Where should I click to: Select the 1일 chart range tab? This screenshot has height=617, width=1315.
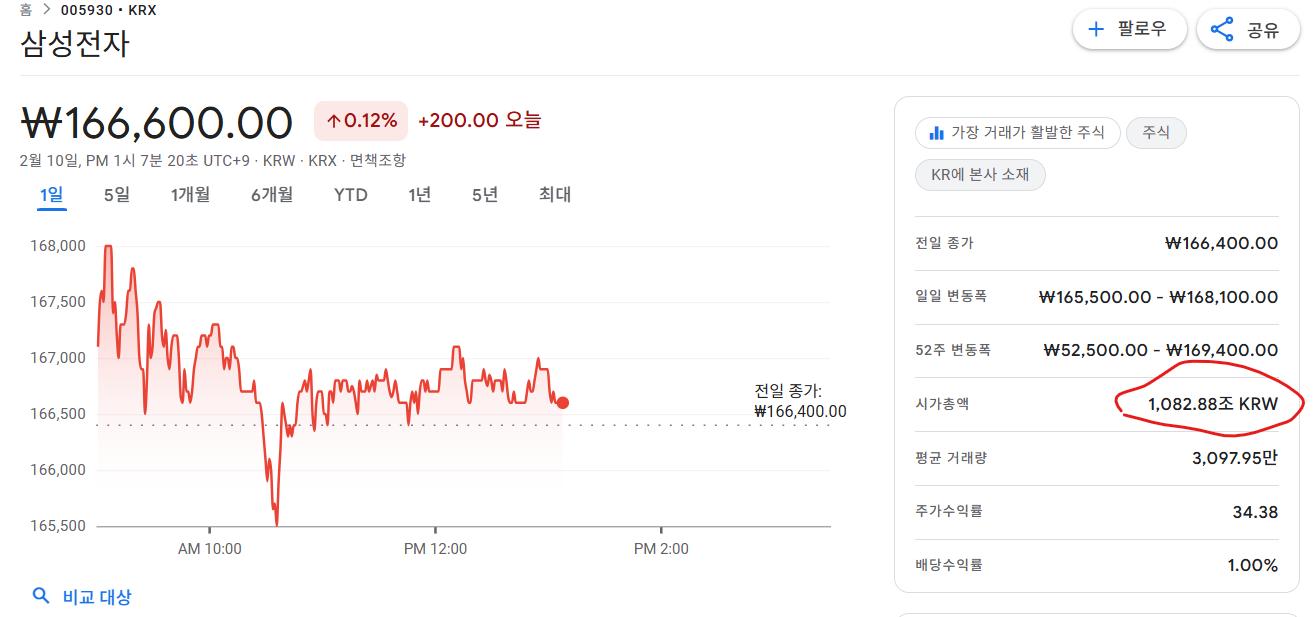click(x=52, y=195)
